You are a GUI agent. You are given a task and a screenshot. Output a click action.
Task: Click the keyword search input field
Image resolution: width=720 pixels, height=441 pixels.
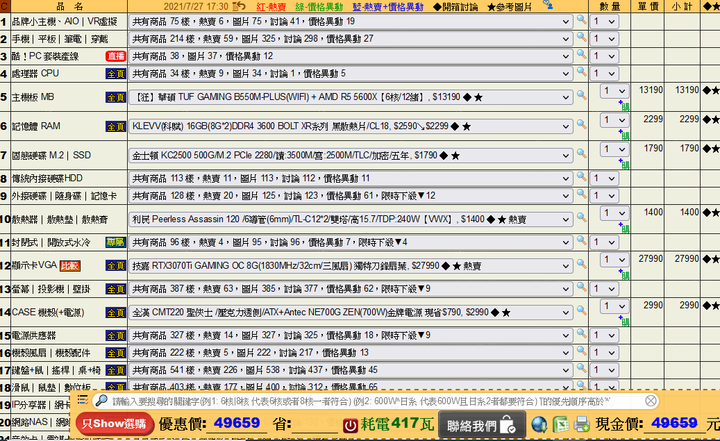[x=376, y=401]
